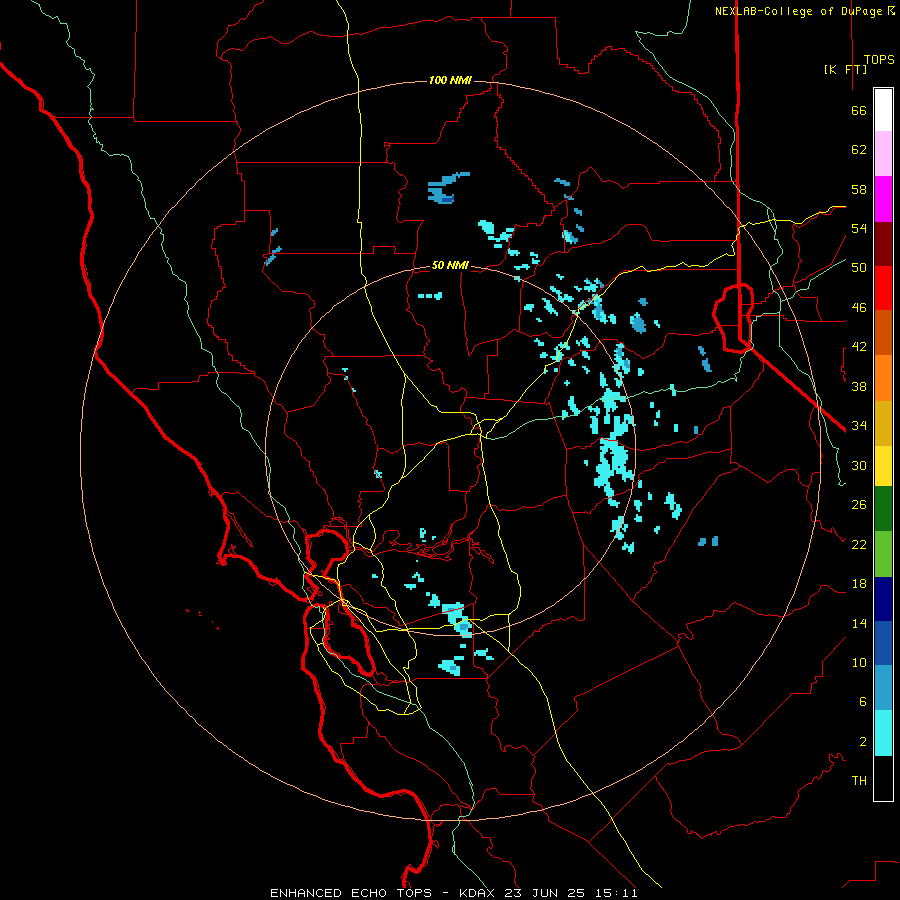Select the 50 NMI range ring label

(x=450, y=265)
